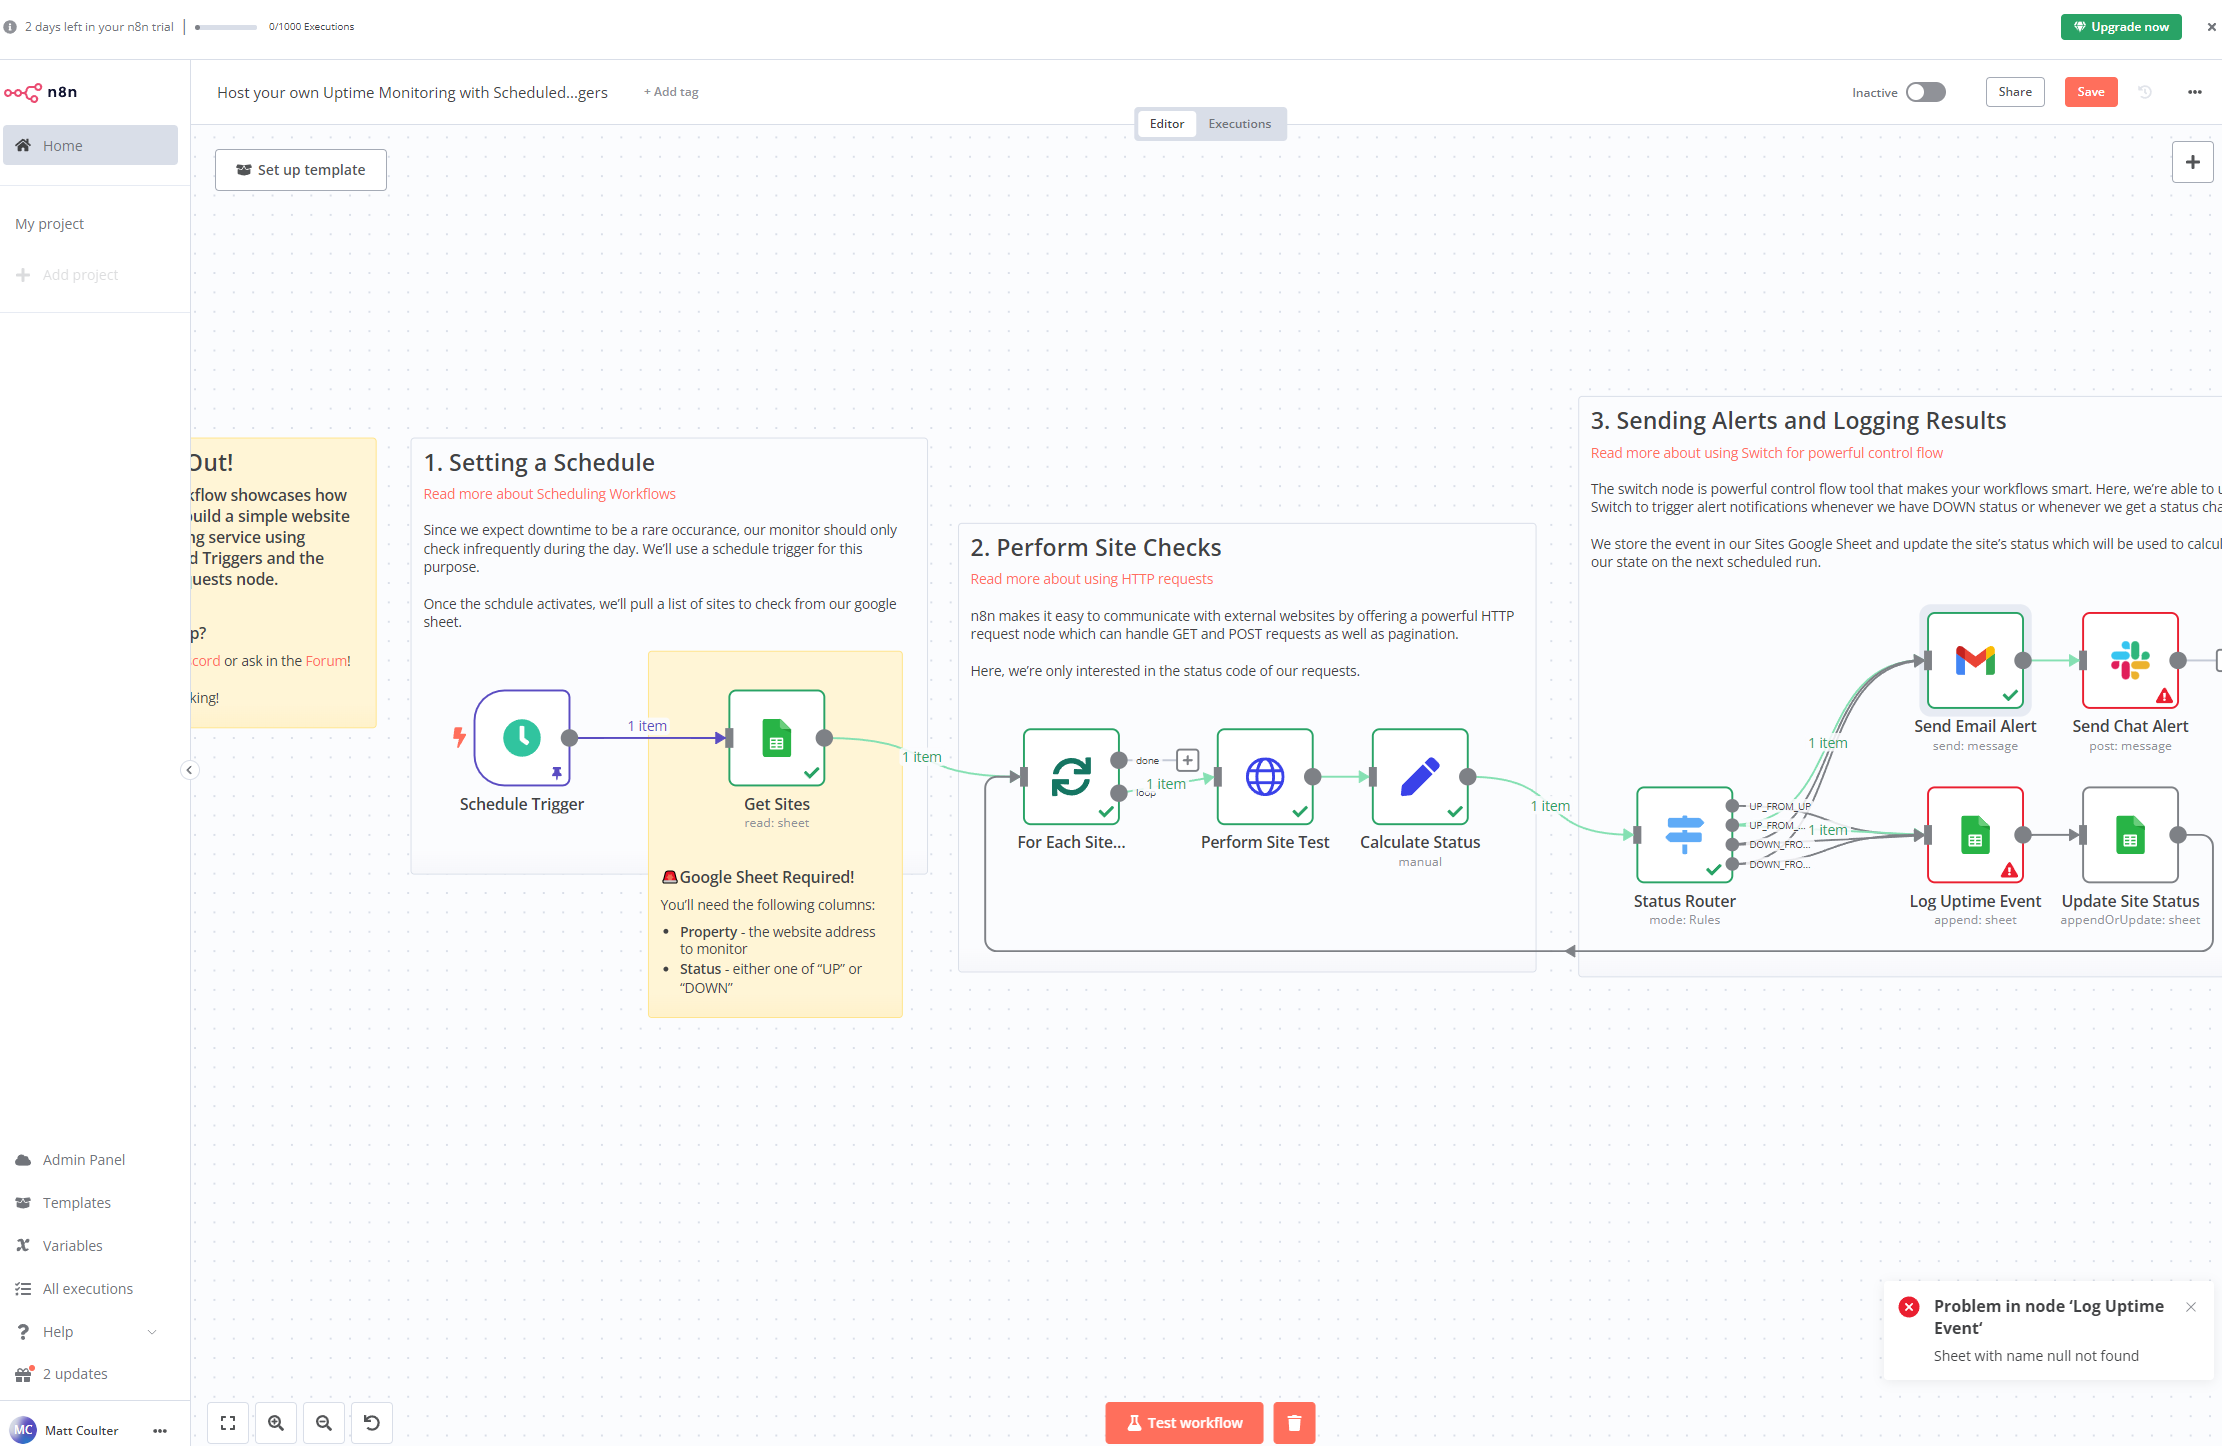Viewport: 2222px width, 1446px height.
Task: Click the Share button
Action: [2015, 92]
